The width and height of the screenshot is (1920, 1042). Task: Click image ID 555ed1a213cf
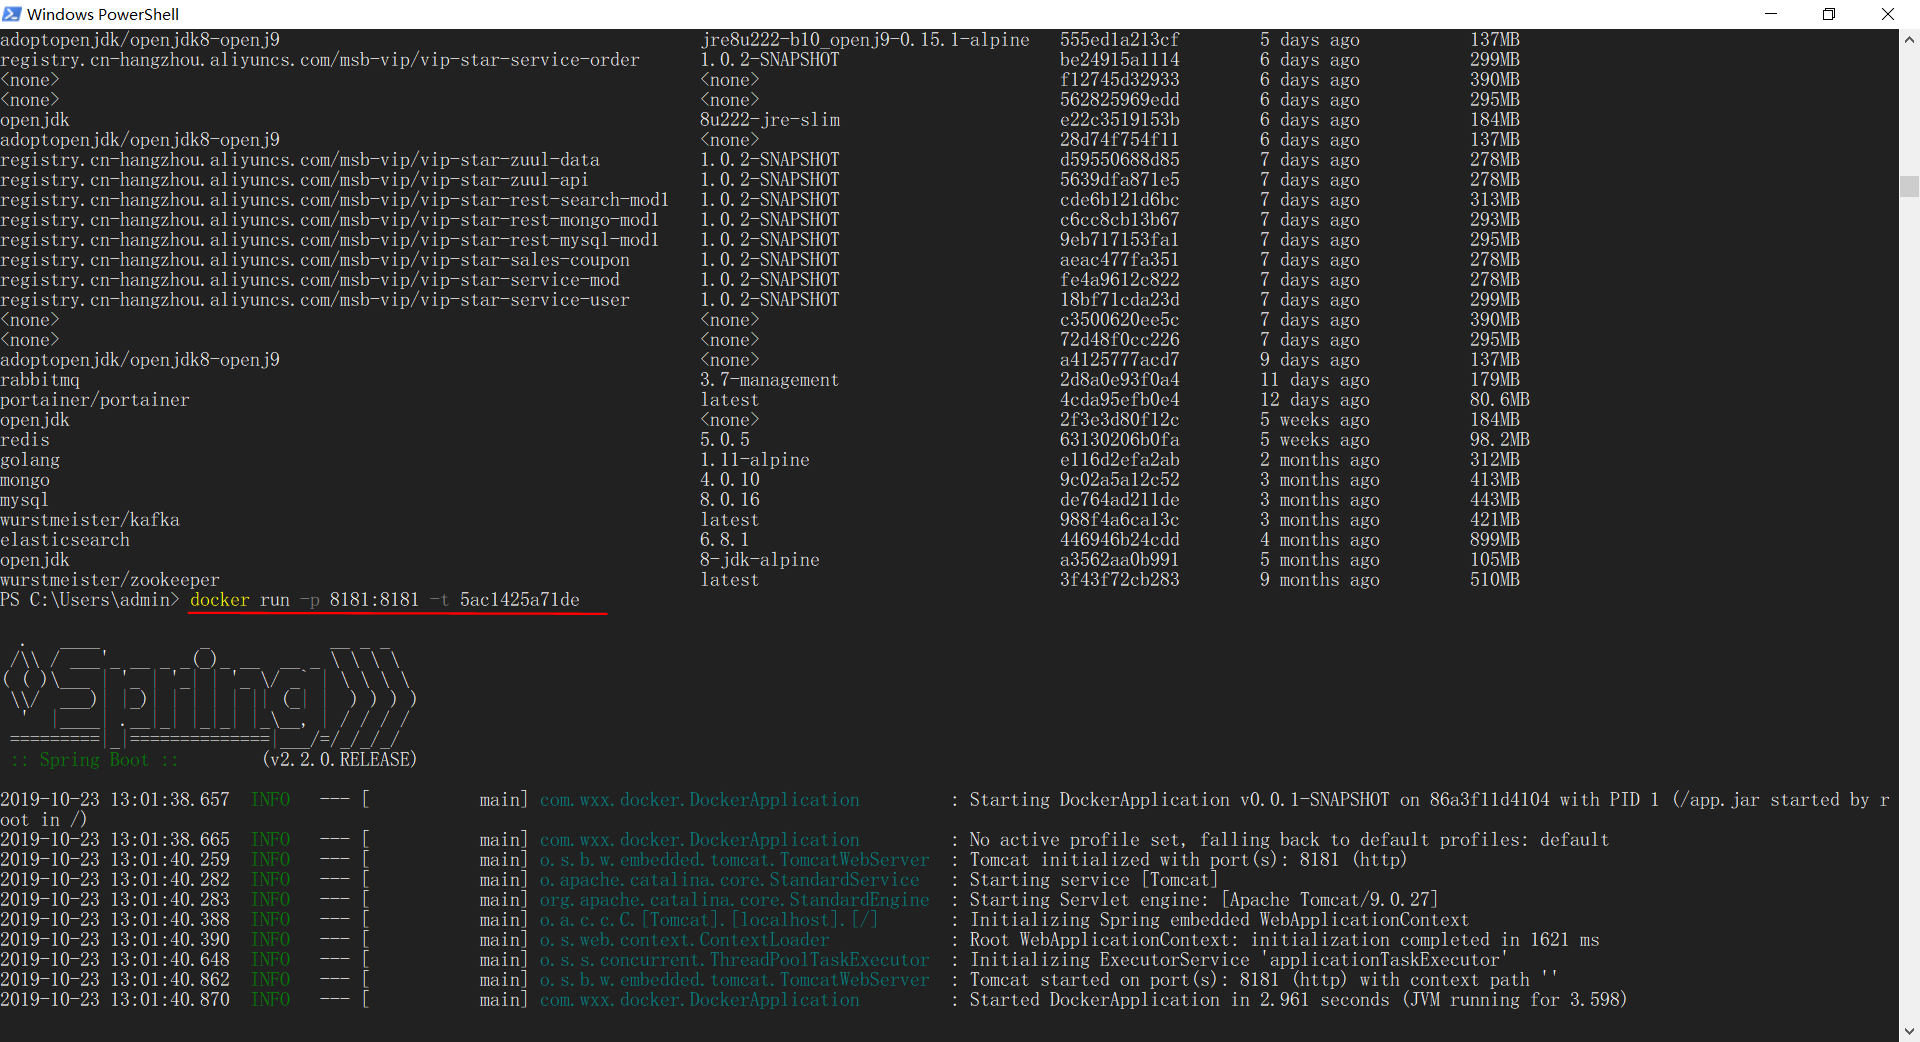coord(1120,40)
